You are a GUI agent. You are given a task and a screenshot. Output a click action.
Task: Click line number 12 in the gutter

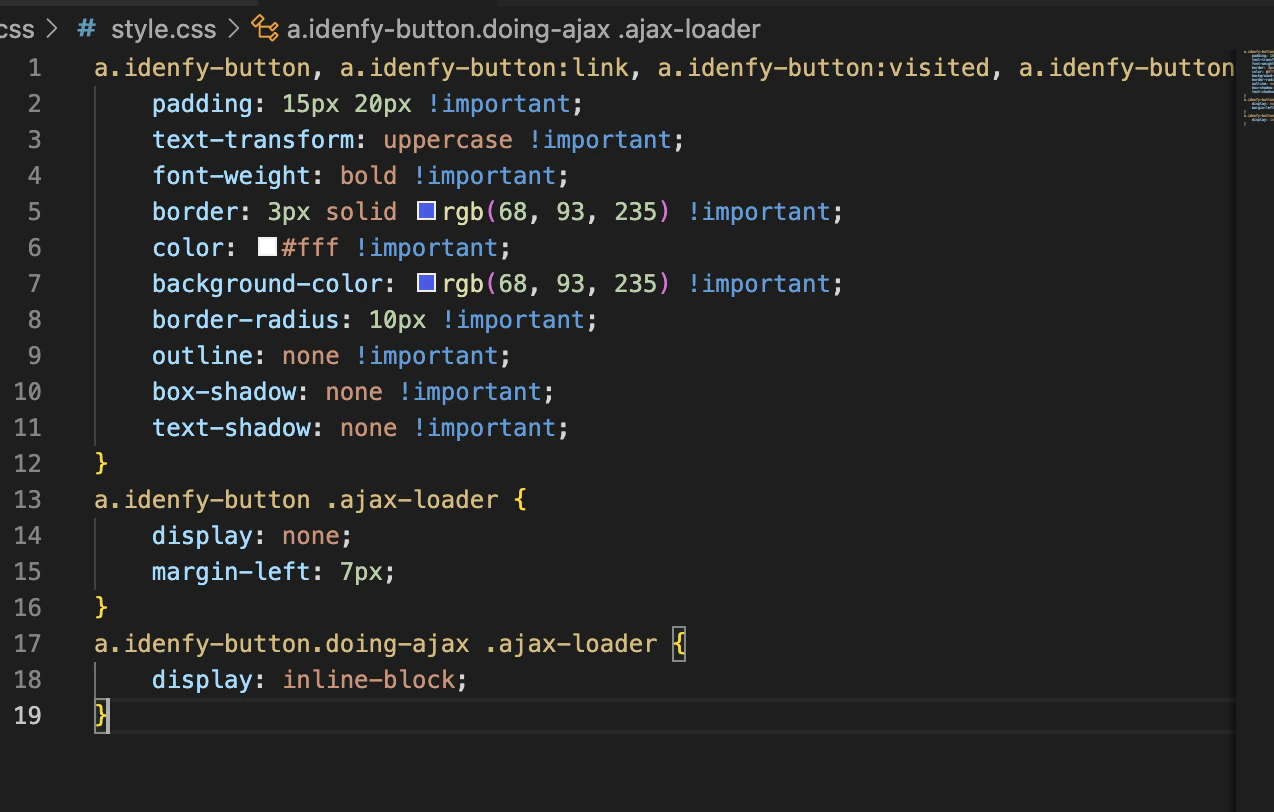coord(28,463)
